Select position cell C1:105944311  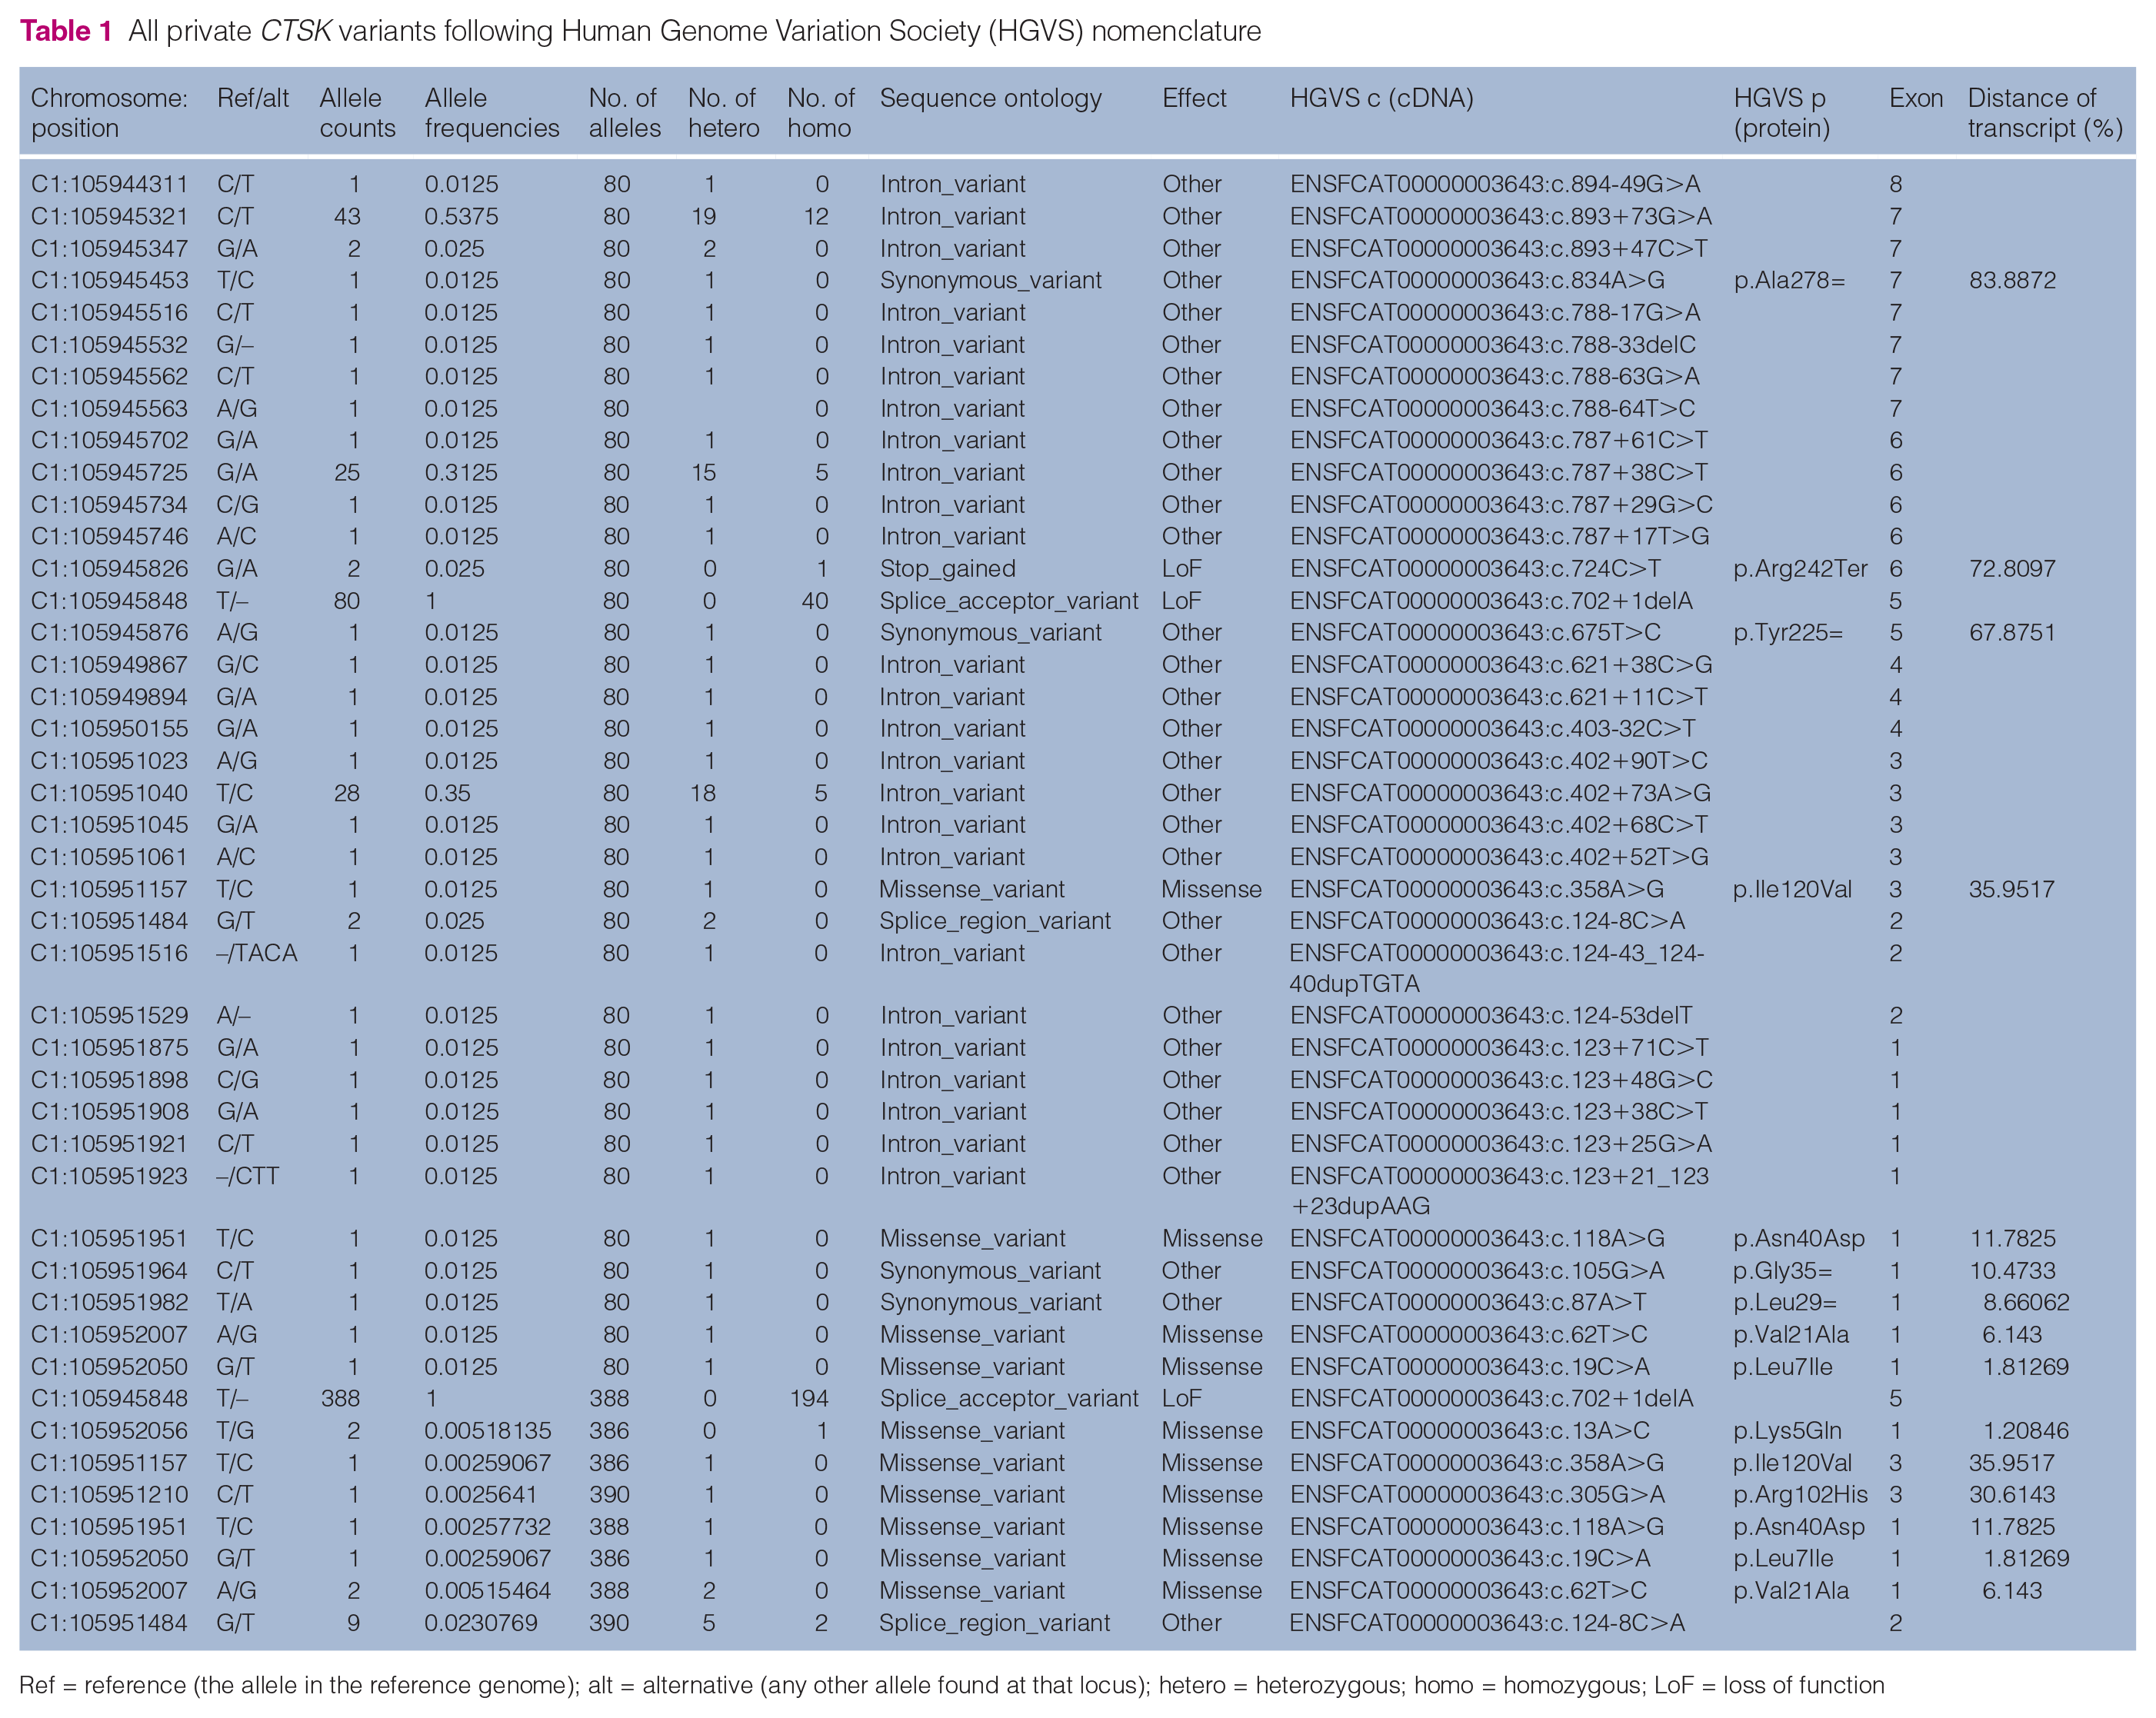109,184
